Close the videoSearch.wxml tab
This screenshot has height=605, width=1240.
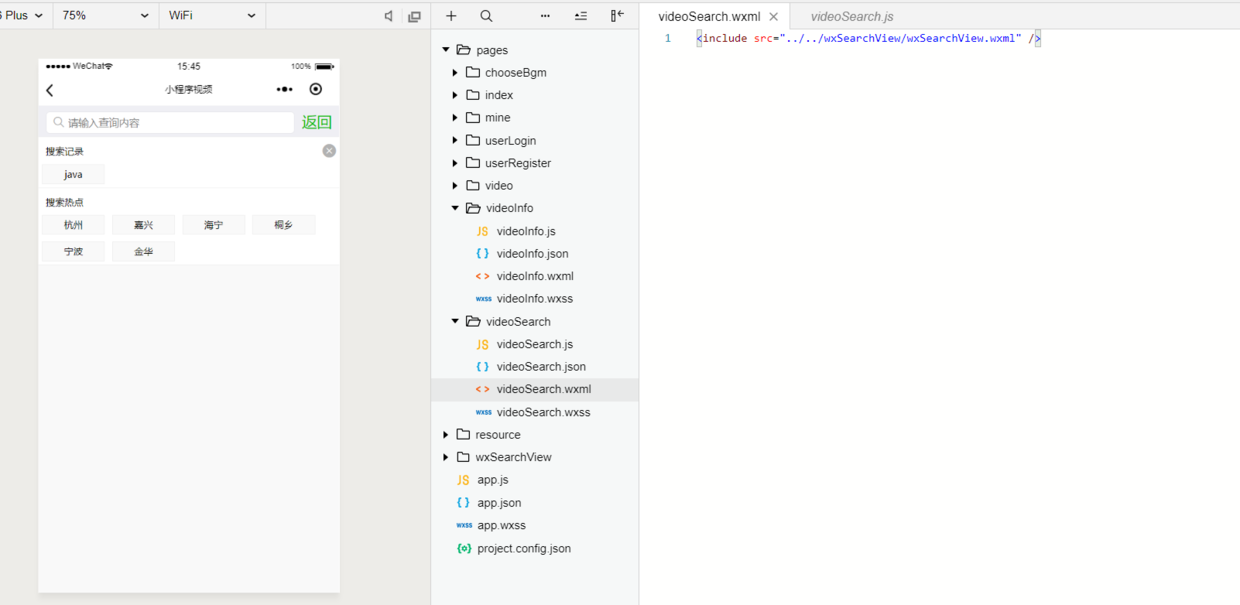(774, 17)
